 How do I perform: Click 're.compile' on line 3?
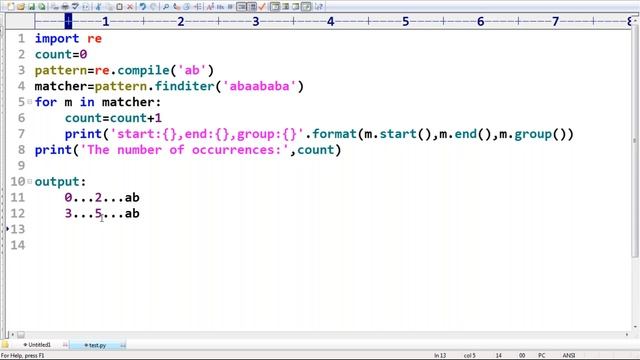[132, 70]
